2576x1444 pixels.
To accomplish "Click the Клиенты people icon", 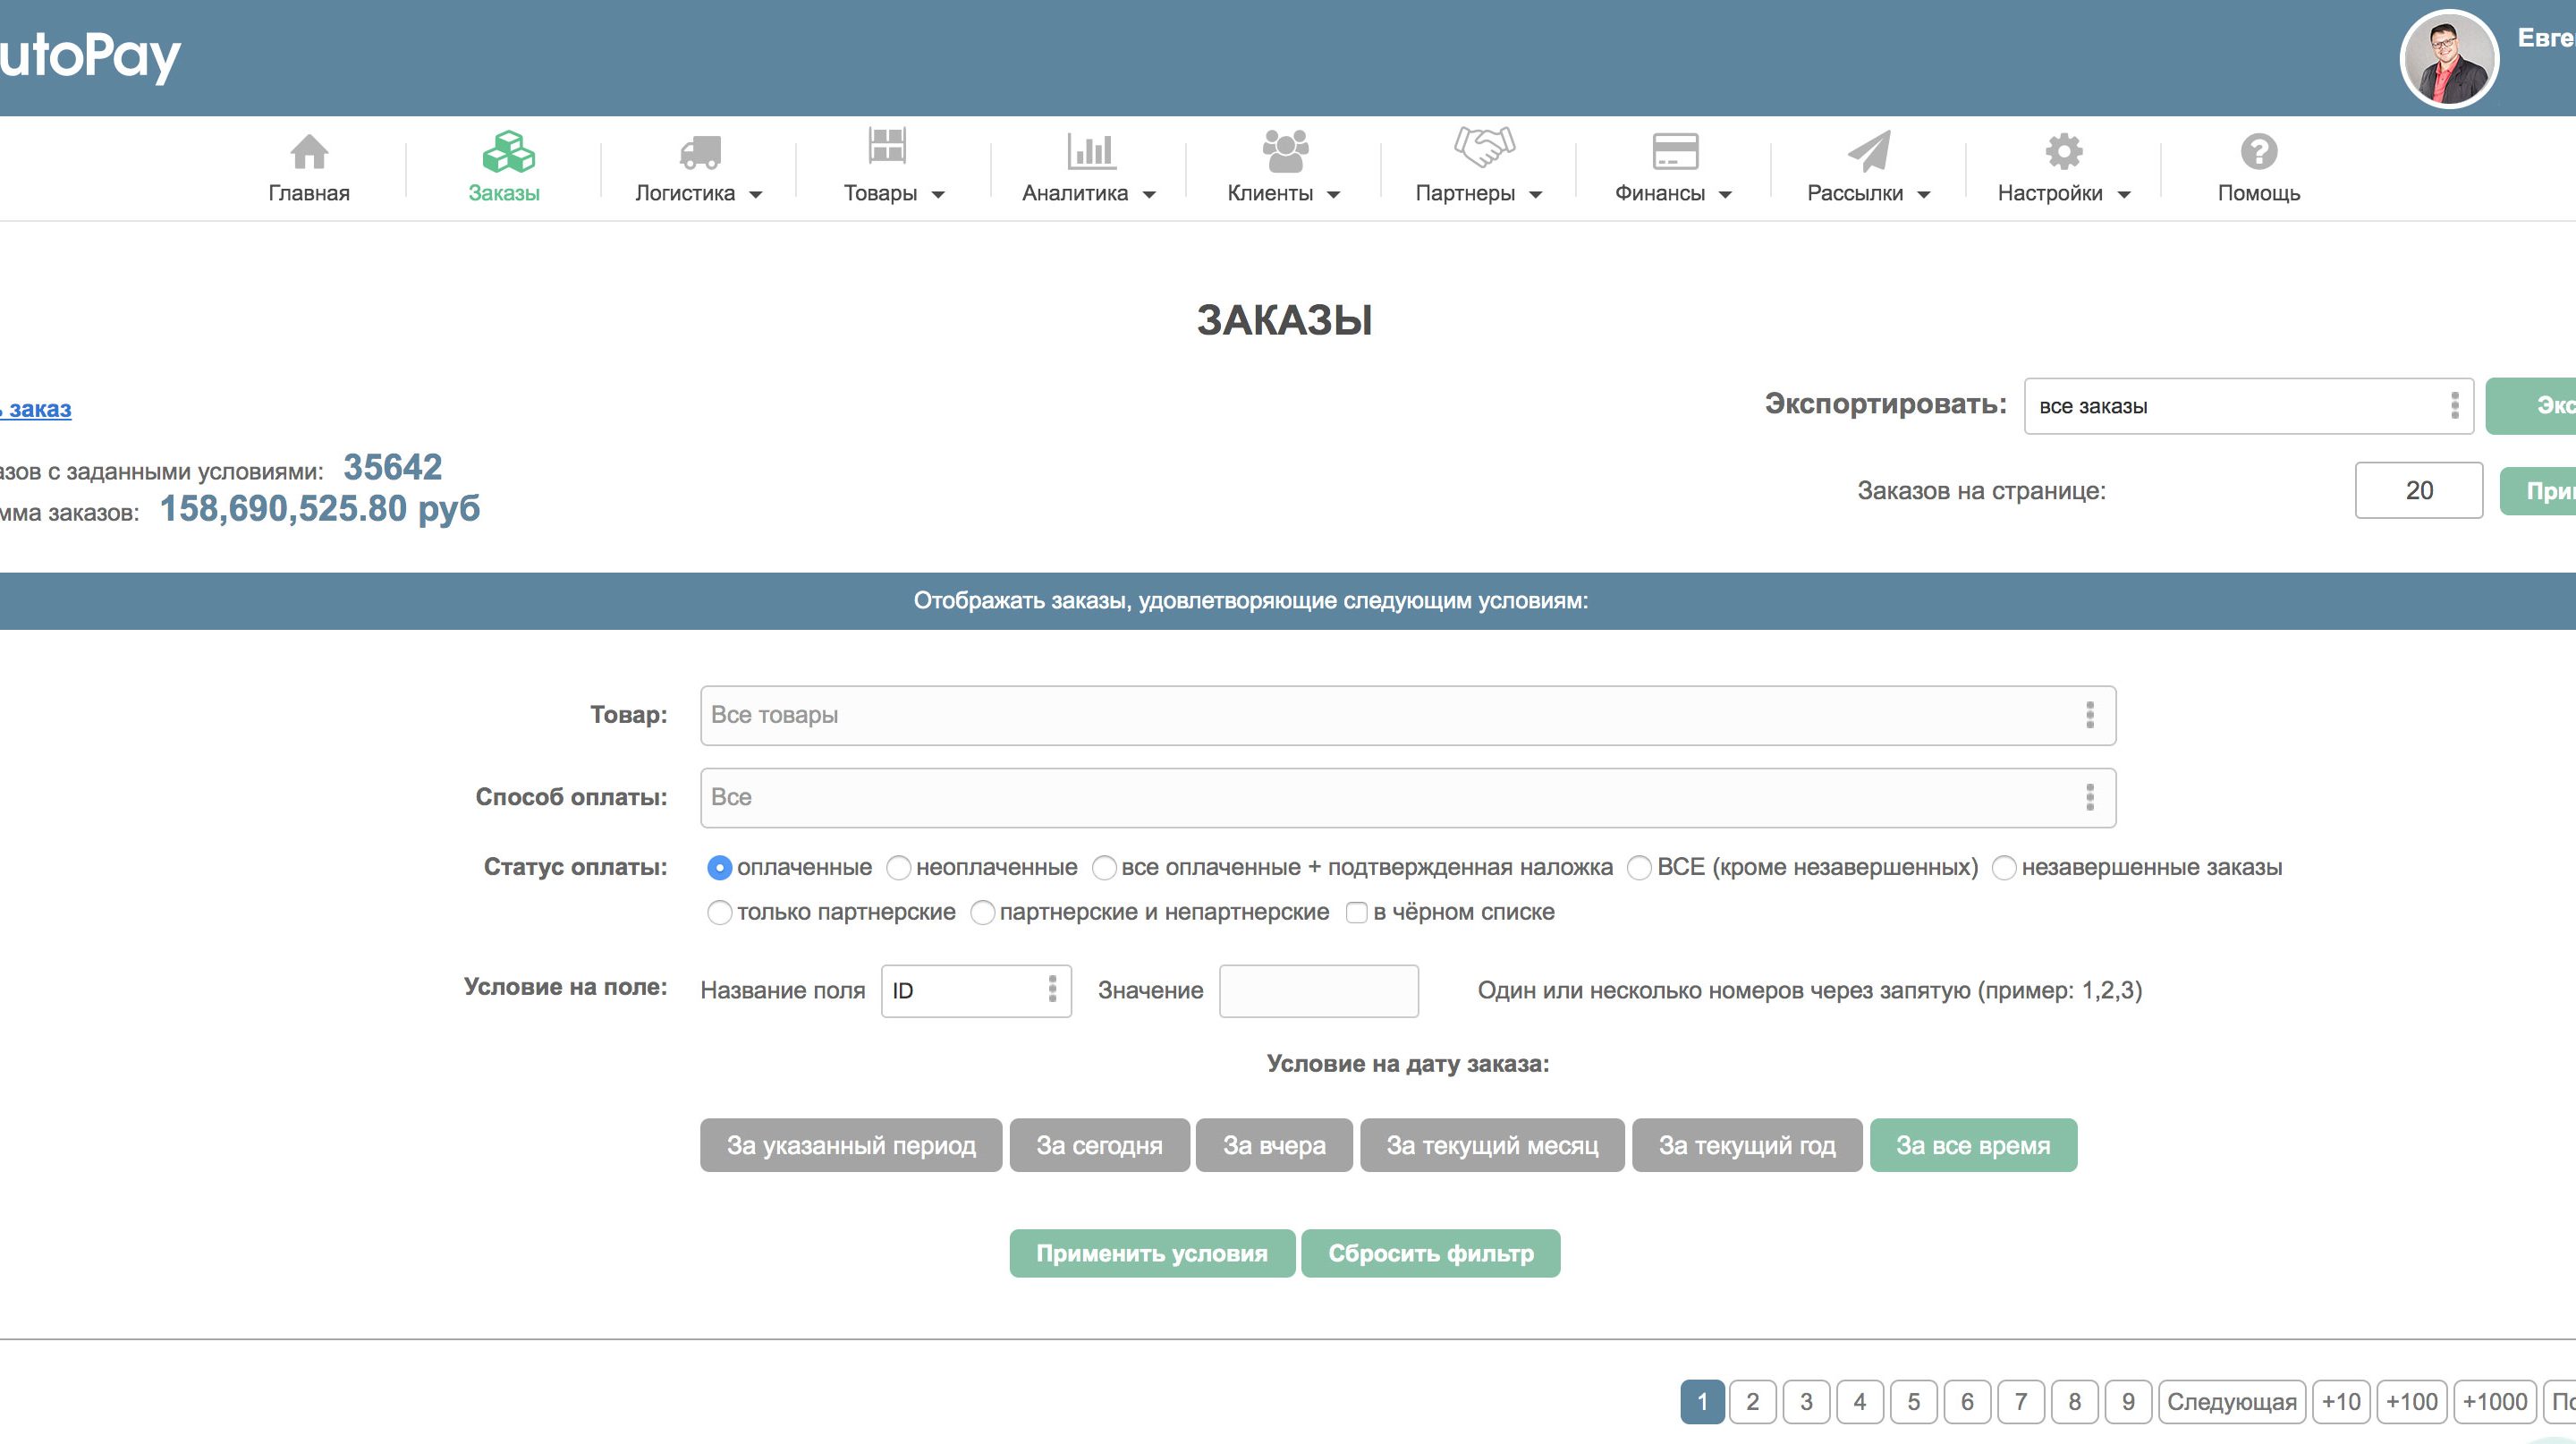I will (x=1285, y=151).
